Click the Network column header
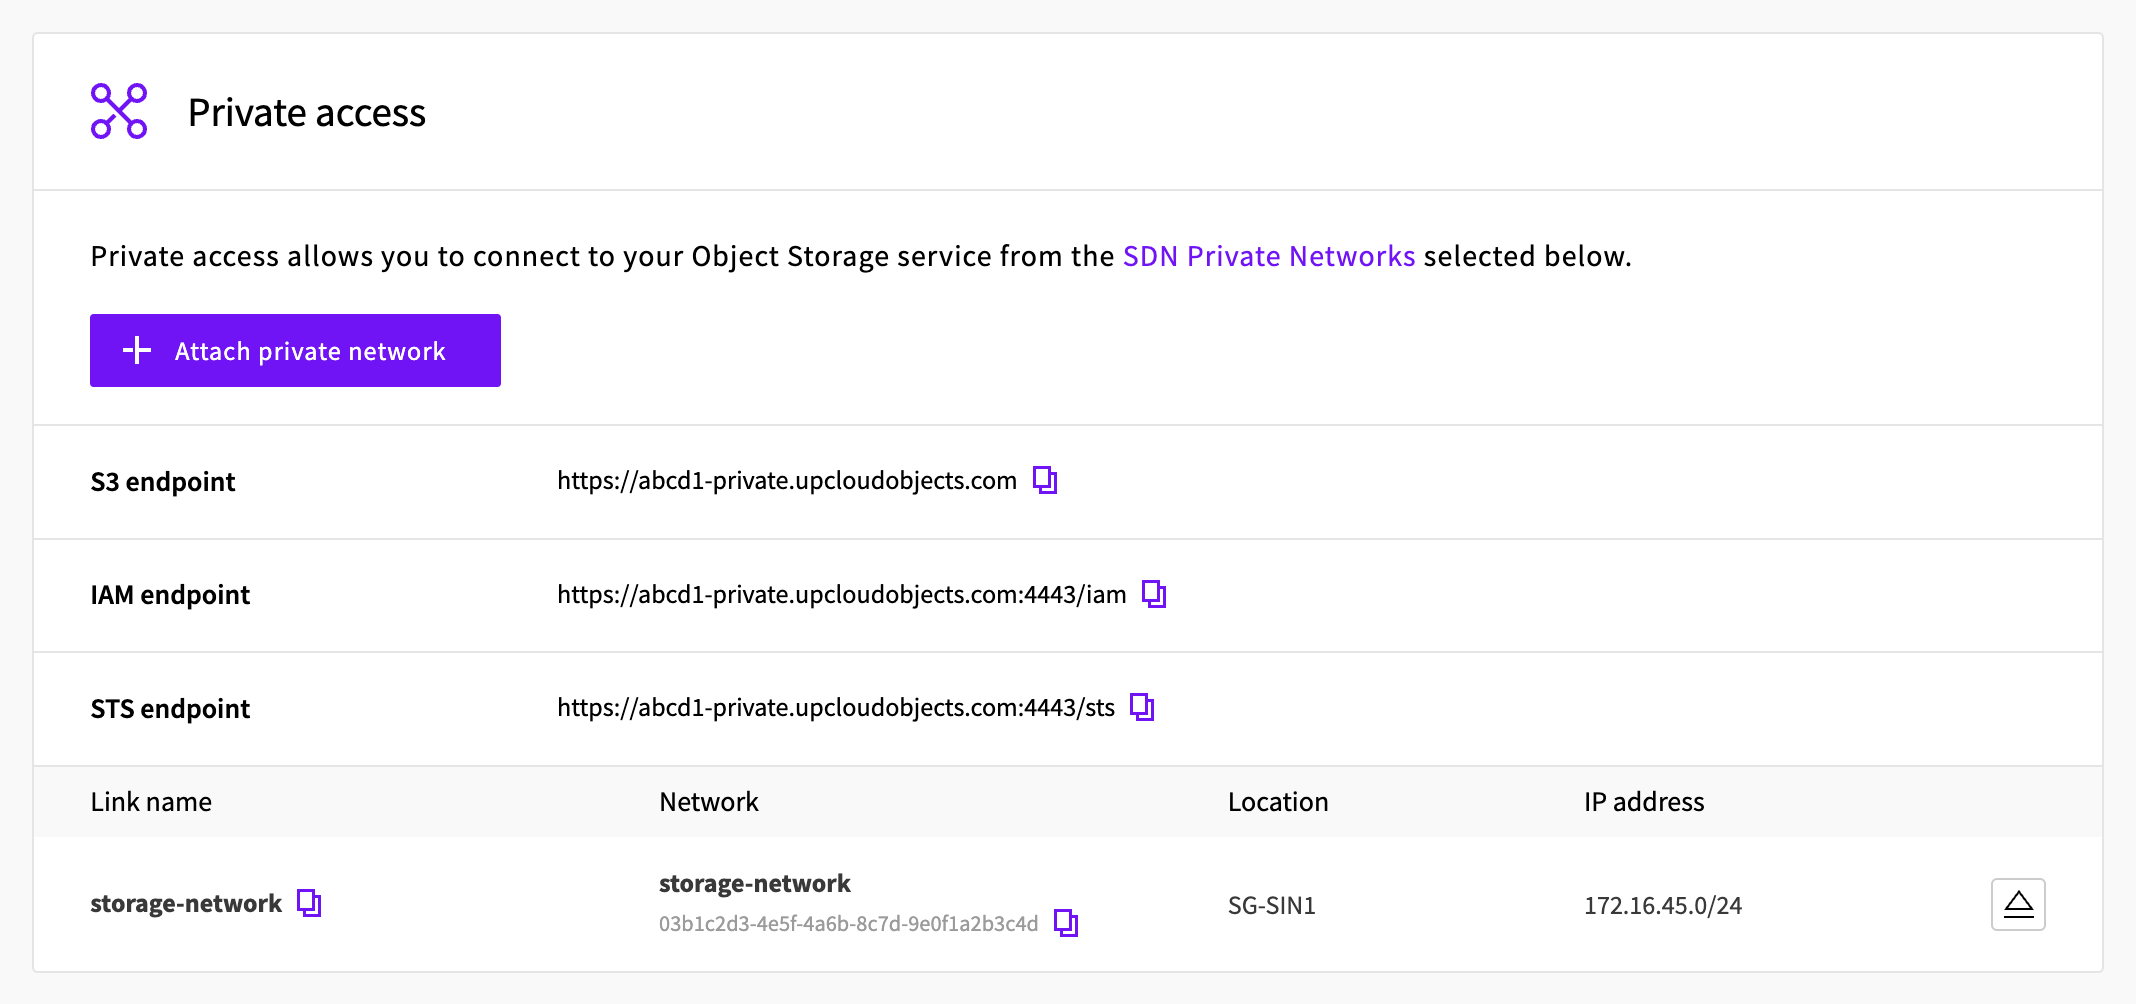 pyautogui.click(x=709, y=802)
